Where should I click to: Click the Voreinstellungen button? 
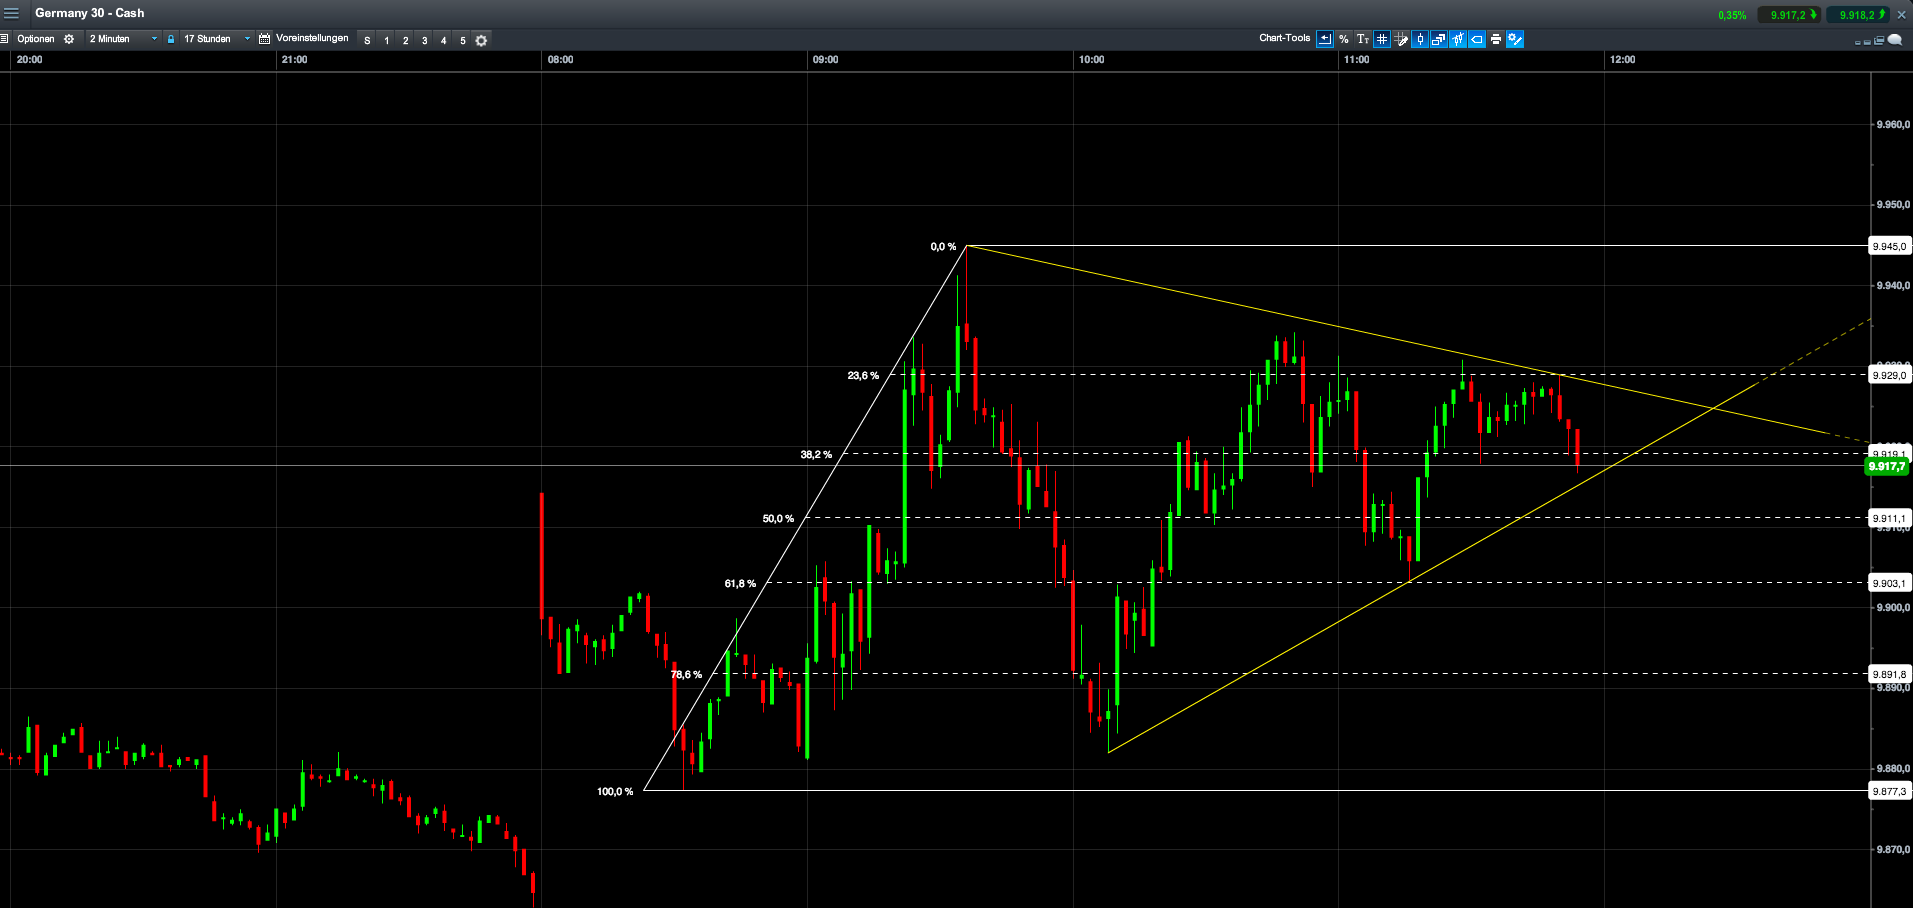point(312,39)
